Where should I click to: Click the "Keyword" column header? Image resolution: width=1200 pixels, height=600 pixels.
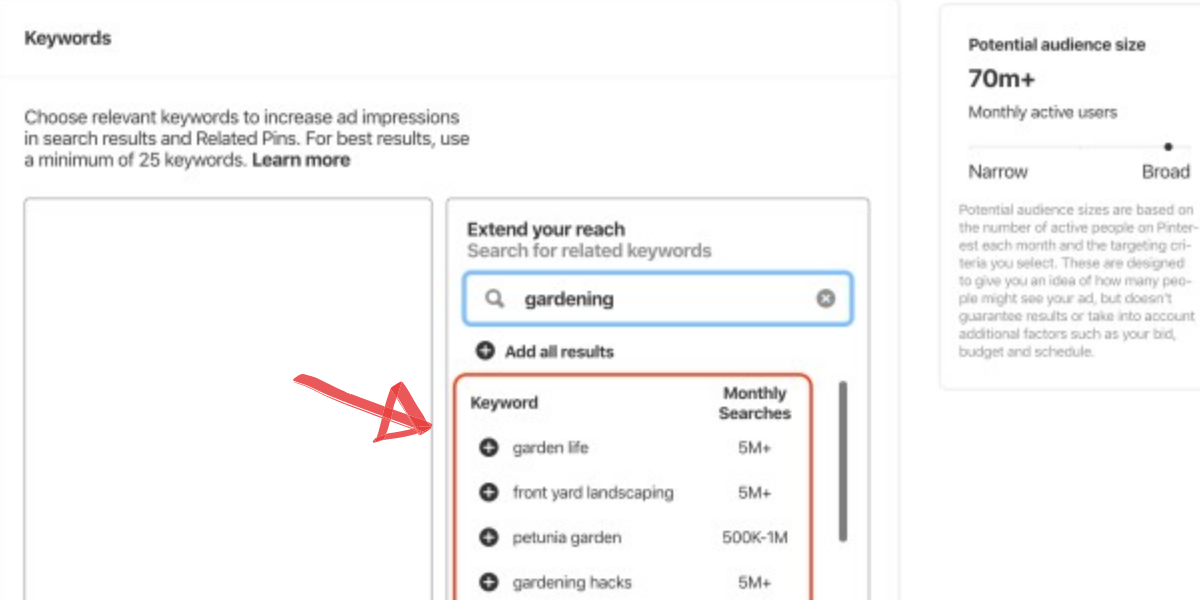coord(504,403)
